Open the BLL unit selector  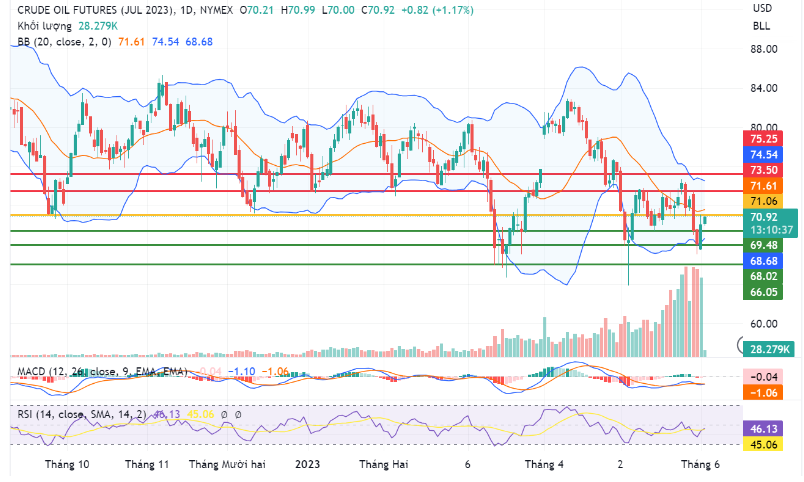762,26
